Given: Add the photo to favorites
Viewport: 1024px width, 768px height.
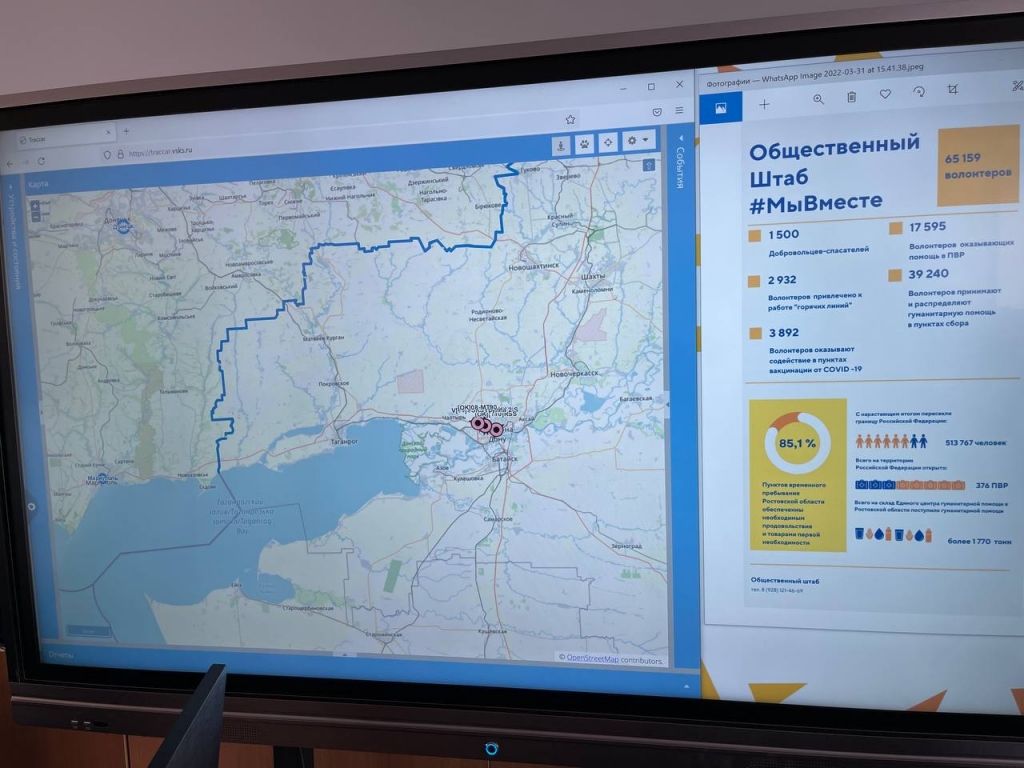Looking at the screenshot, I should click(x=885, y=94).
